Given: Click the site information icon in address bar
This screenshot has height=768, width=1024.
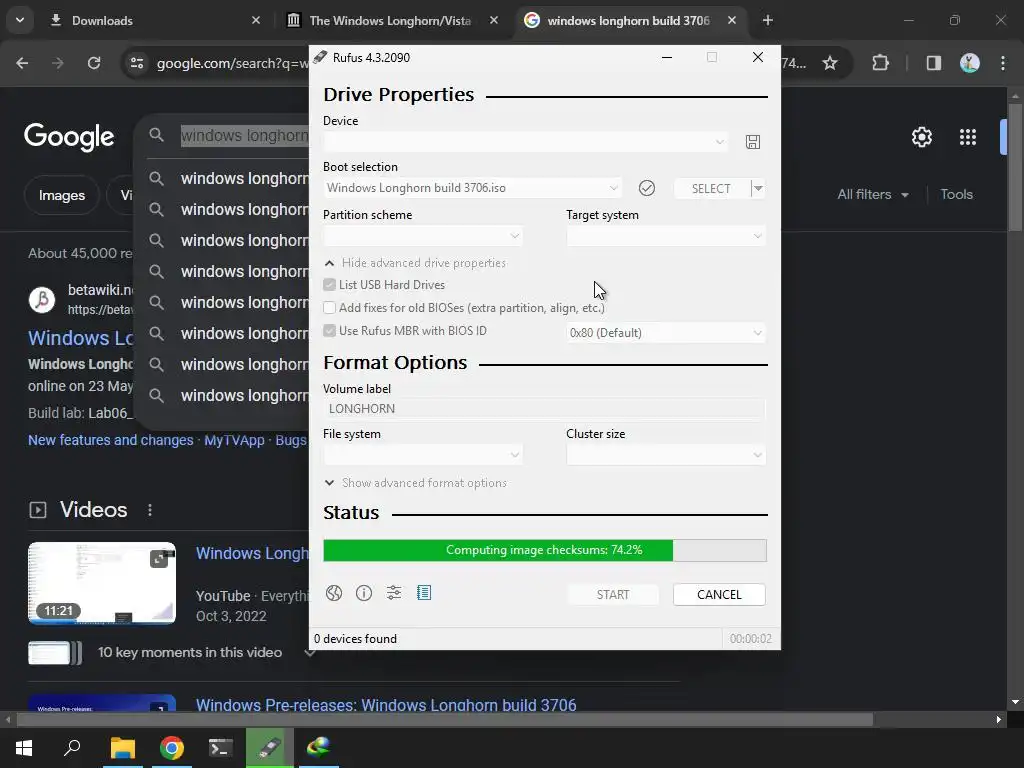Looking at the screenshot, I should pos(136,63).
